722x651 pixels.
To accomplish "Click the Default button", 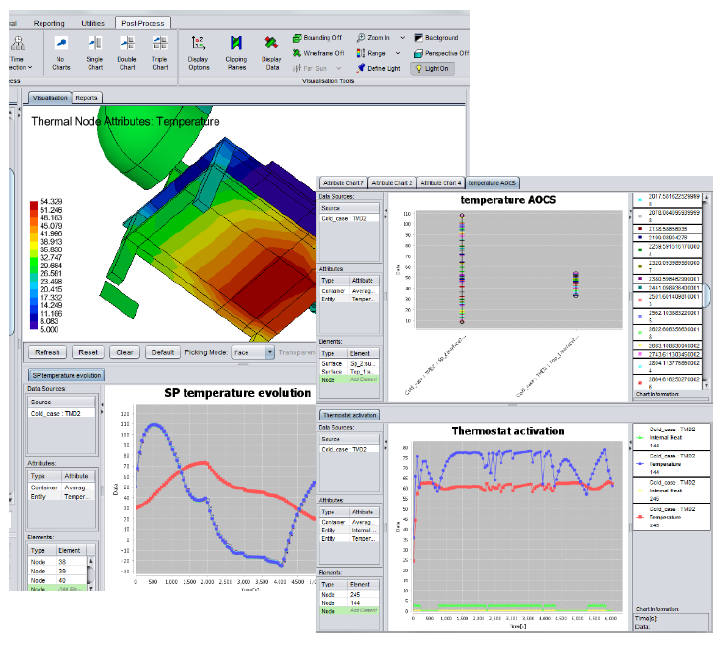I will (163, 352).
